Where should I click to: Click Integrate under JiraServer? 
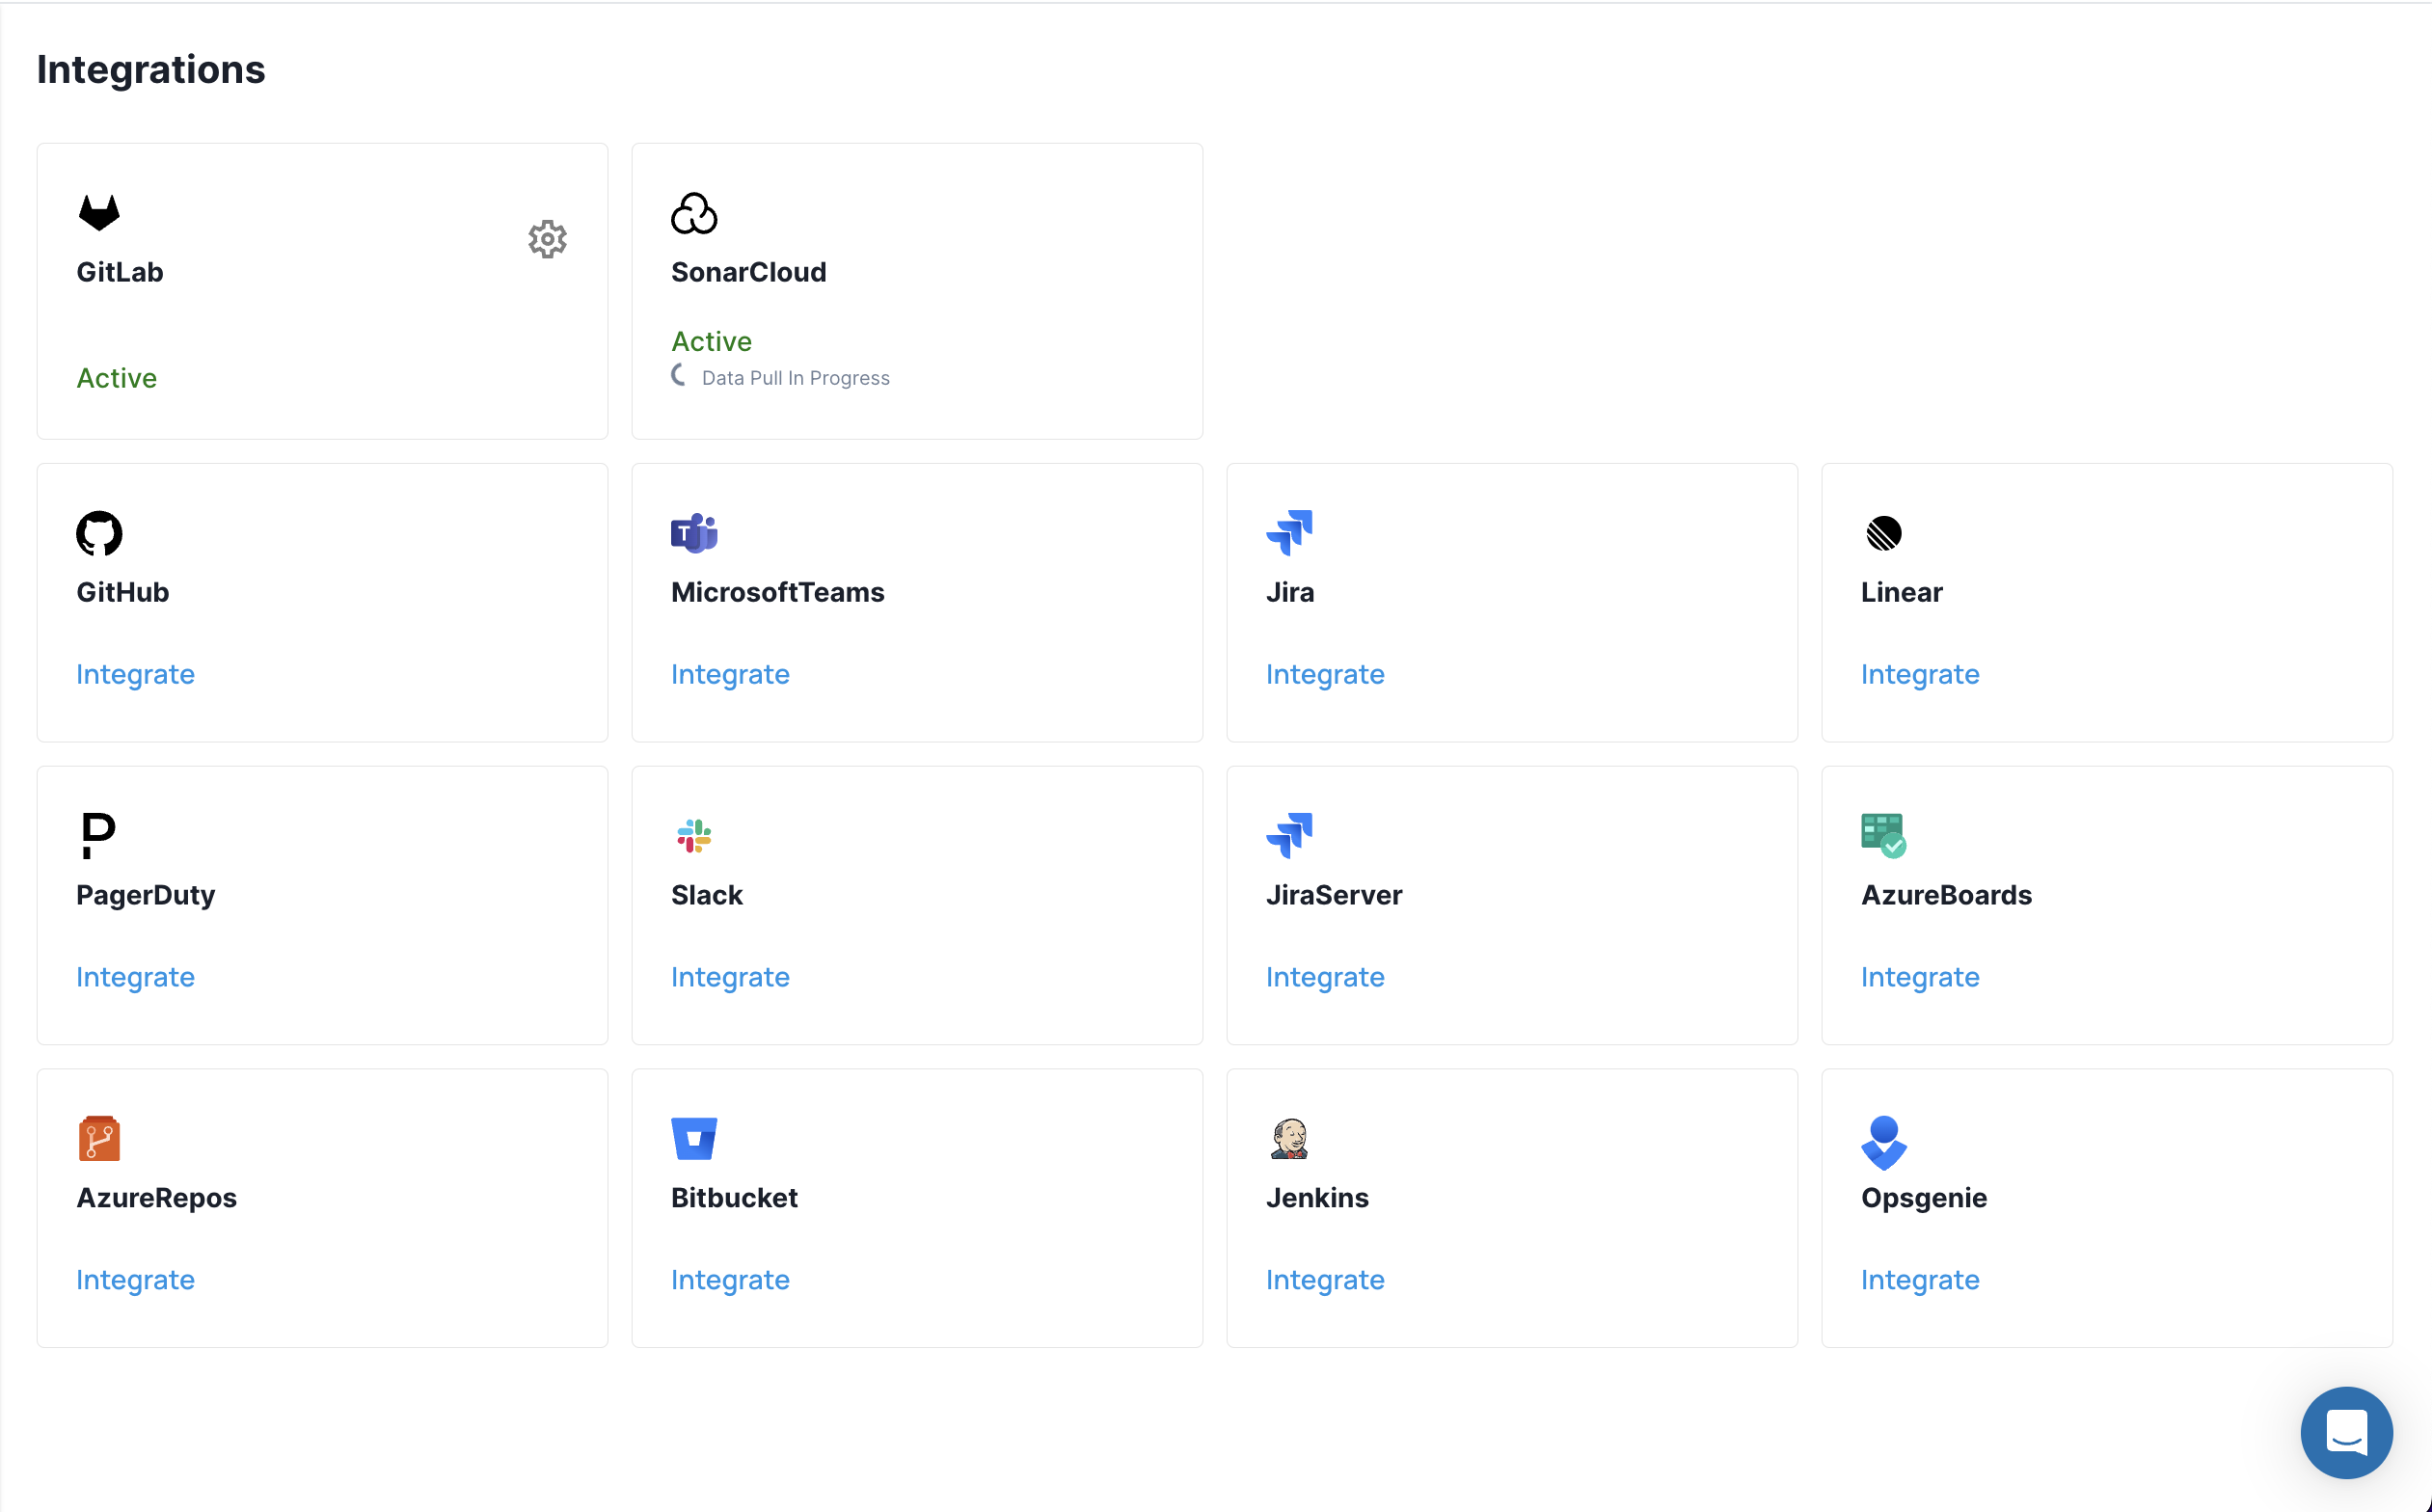1324,977
